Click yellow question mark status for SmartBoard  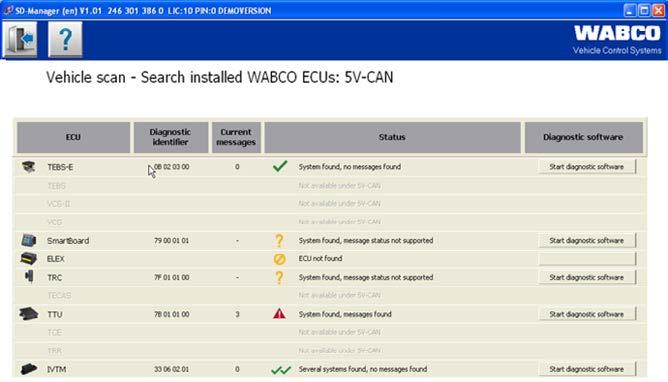coord(279,241)
